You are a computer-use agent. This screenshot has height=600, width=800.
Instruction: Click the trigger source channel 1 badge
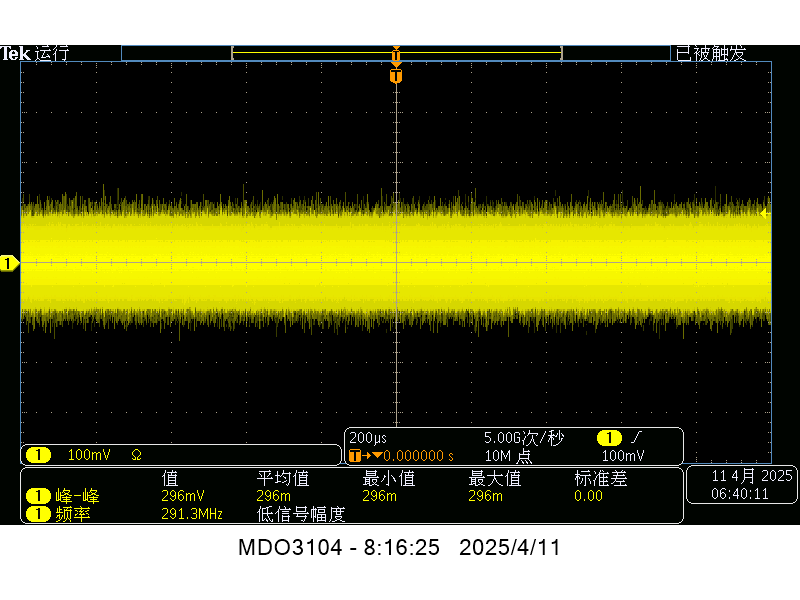(609, 438)
